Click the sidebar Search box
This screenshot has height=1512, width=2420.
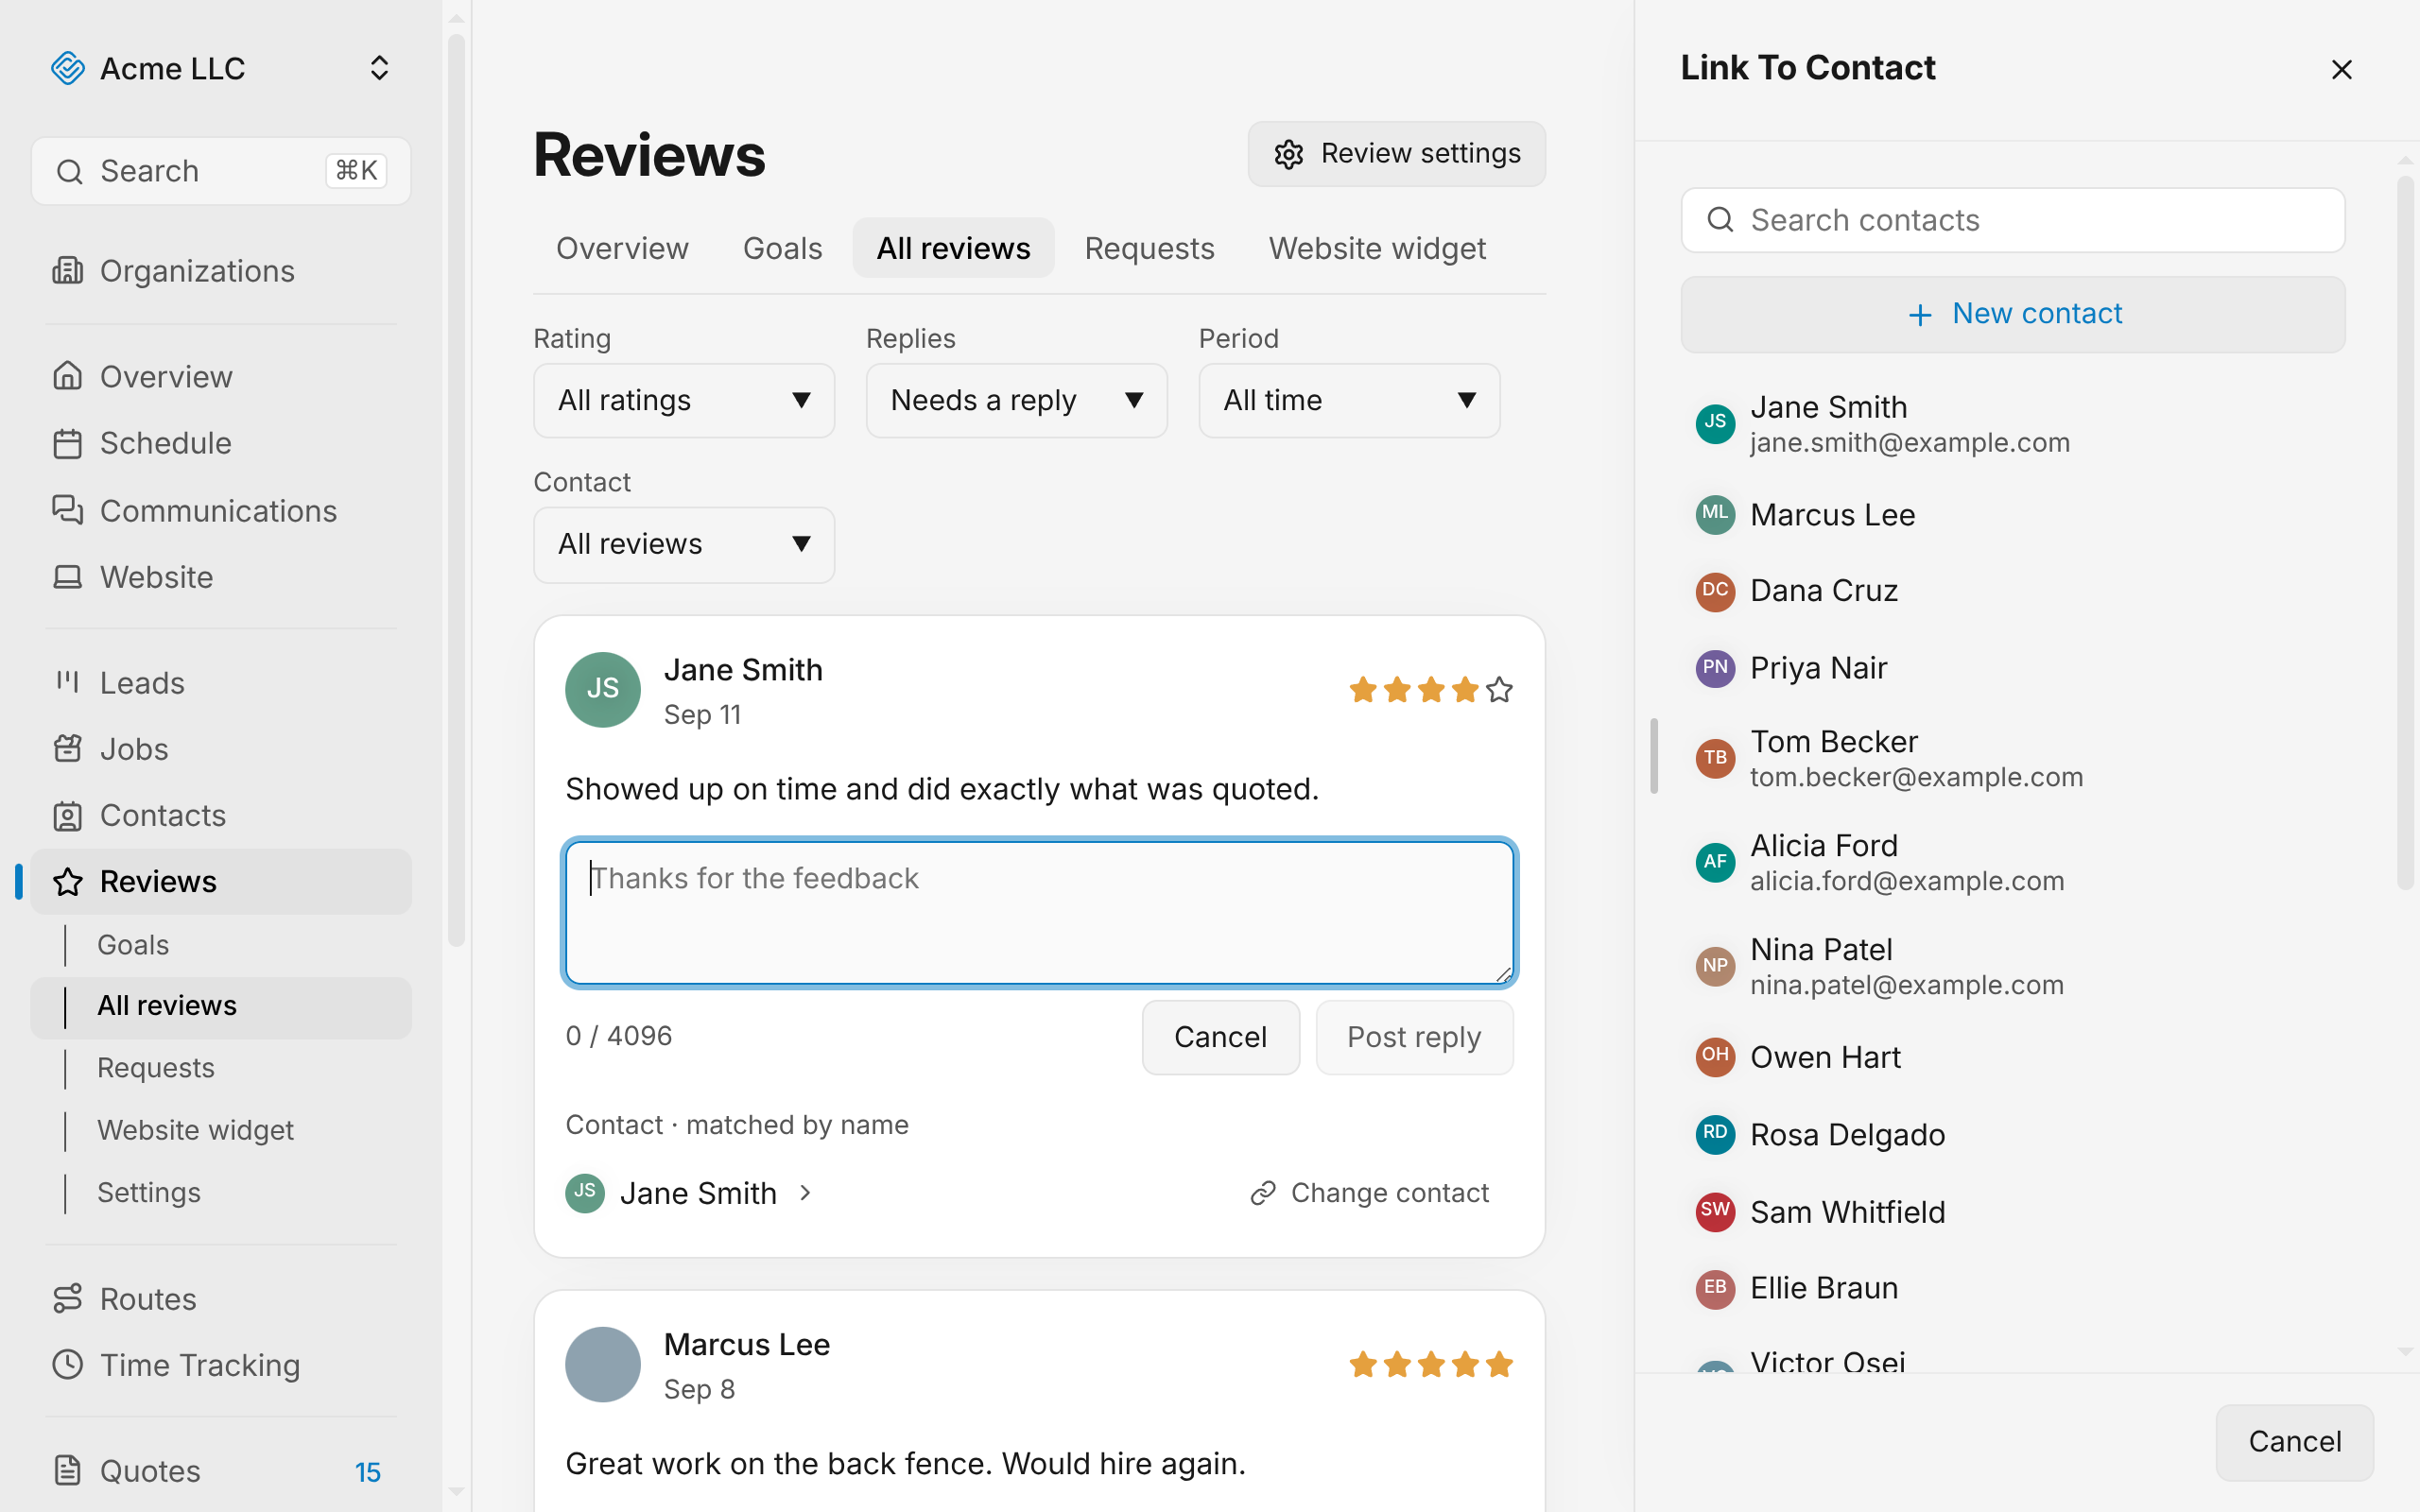(x=221, y=171)
